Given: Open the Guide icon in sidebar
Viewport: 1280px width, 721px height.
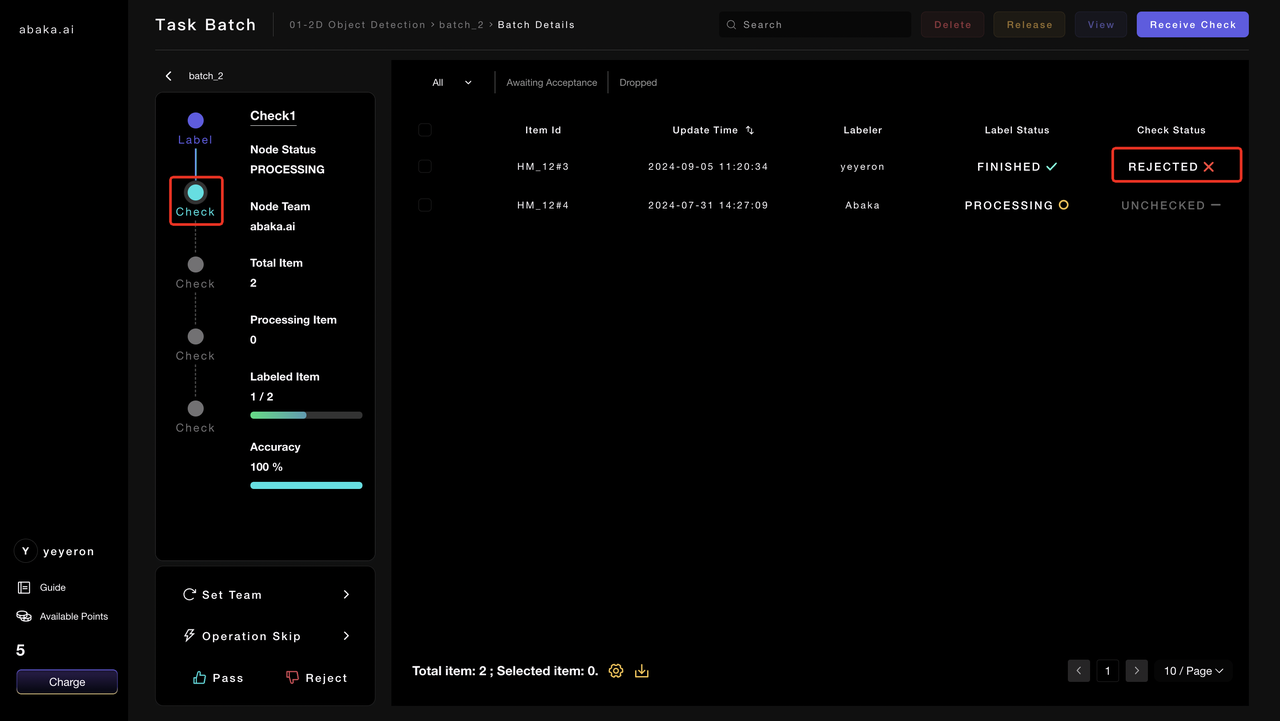Looking at the screenshot, I should tap(24, 588).
